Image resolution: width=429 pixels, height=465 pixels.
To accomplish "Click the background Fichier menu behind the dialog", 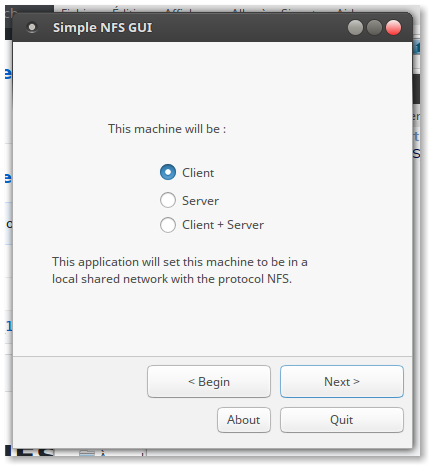I will [x=74, y=10].
